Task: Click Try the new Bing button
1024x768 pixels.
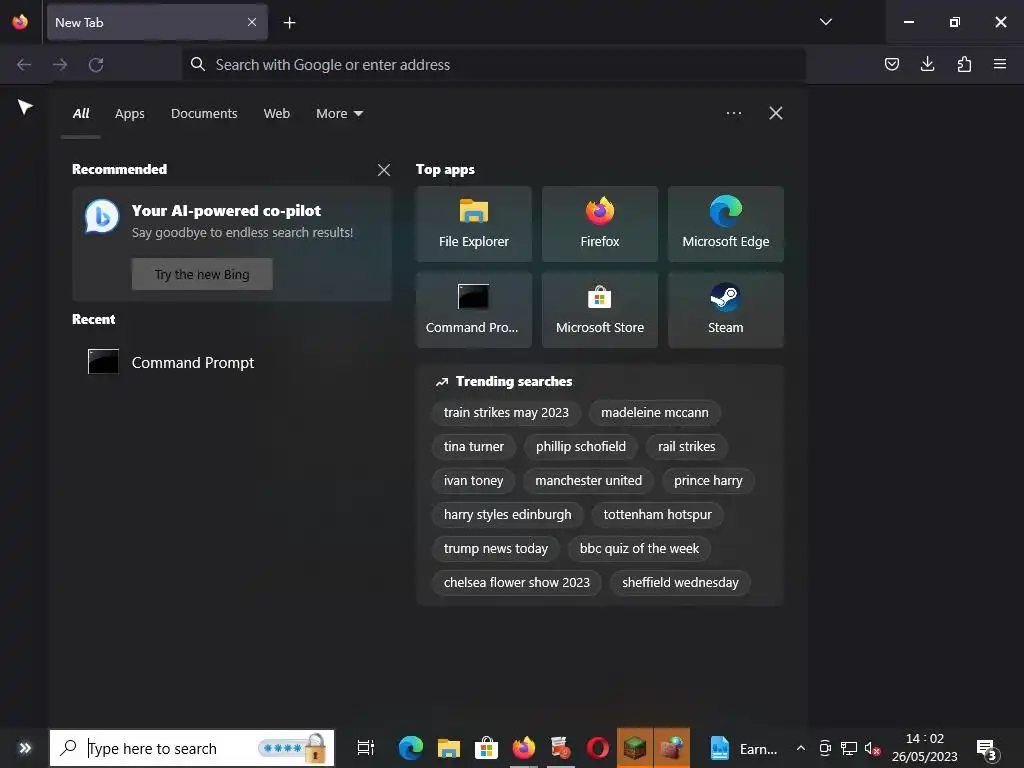Action: [202, 274]
